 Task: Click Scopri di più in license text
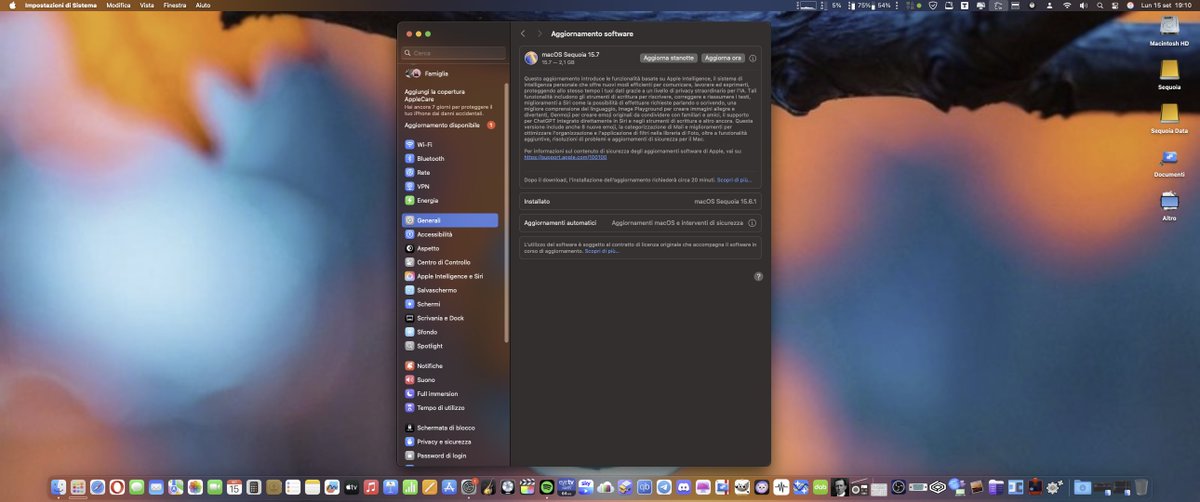[x=602, y=251]
